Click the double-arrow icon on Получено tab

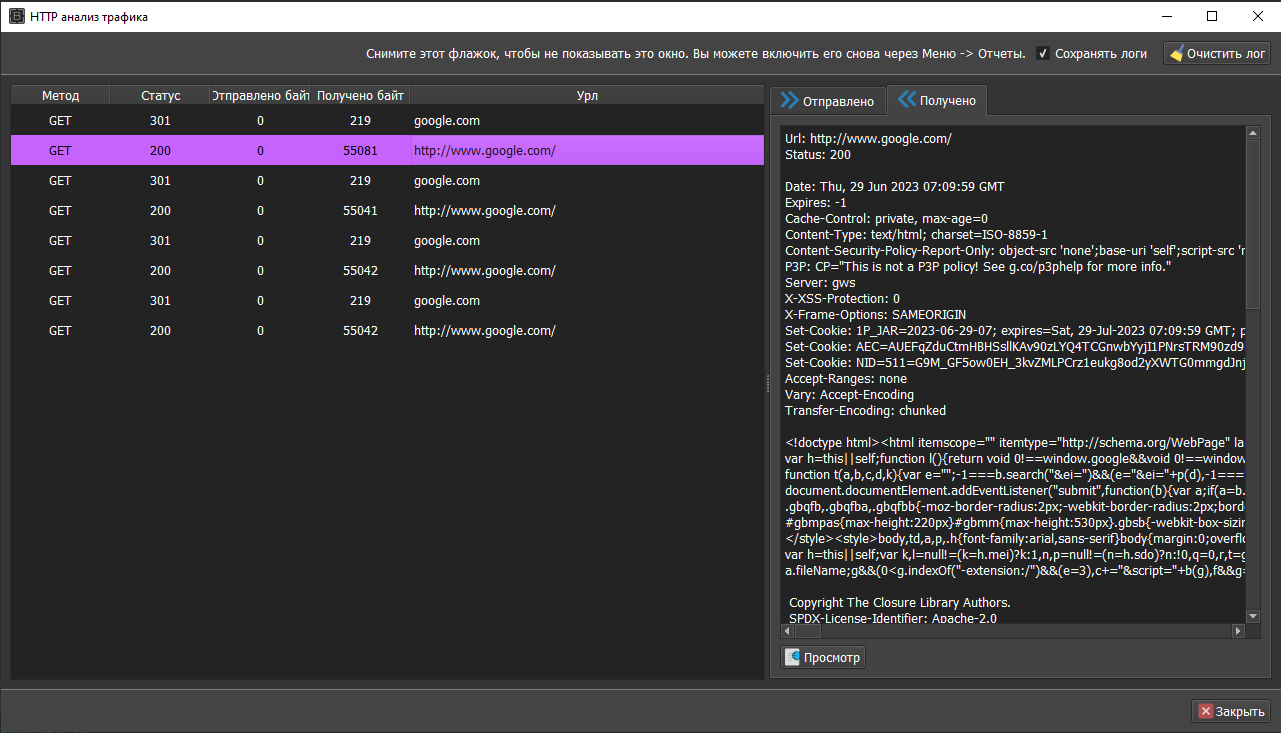(x=906, y=100)
